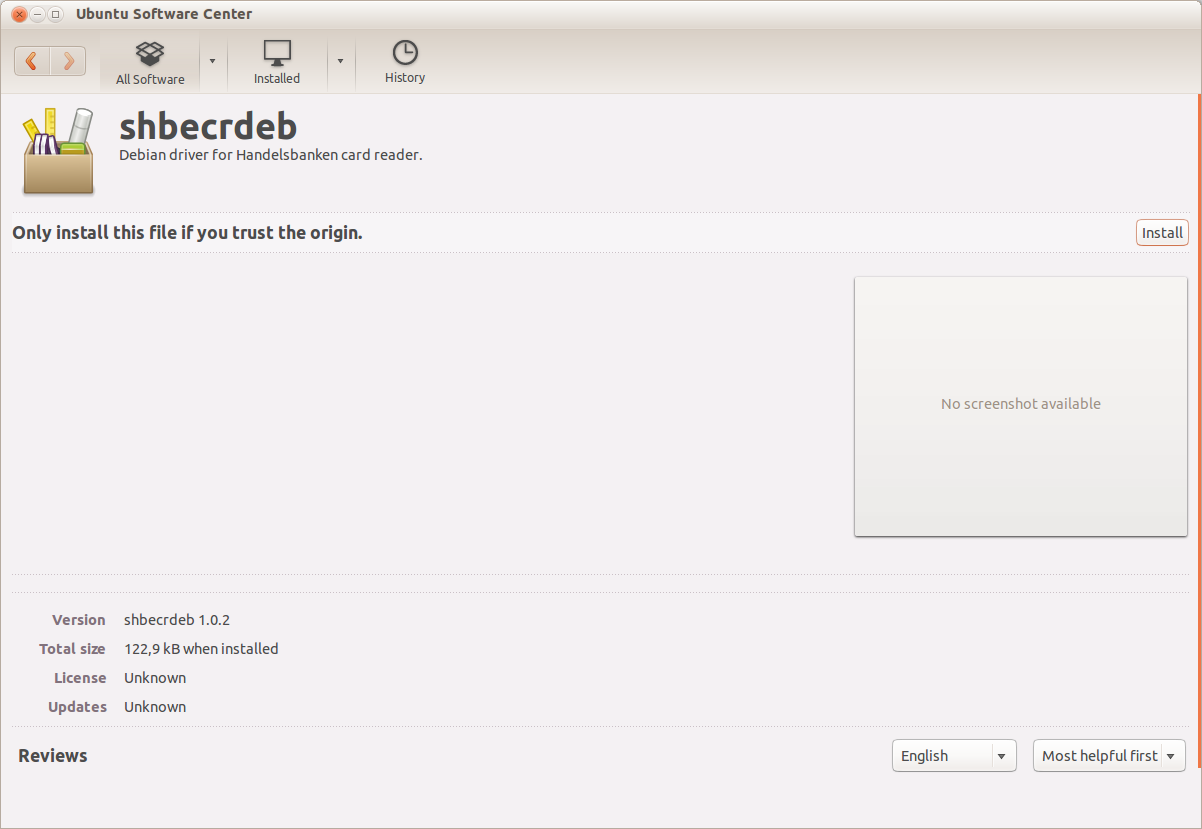Click the No screenshot available placeholder
The width and height of the screenshot is (1202, 829).
[x=1021, y=406]
